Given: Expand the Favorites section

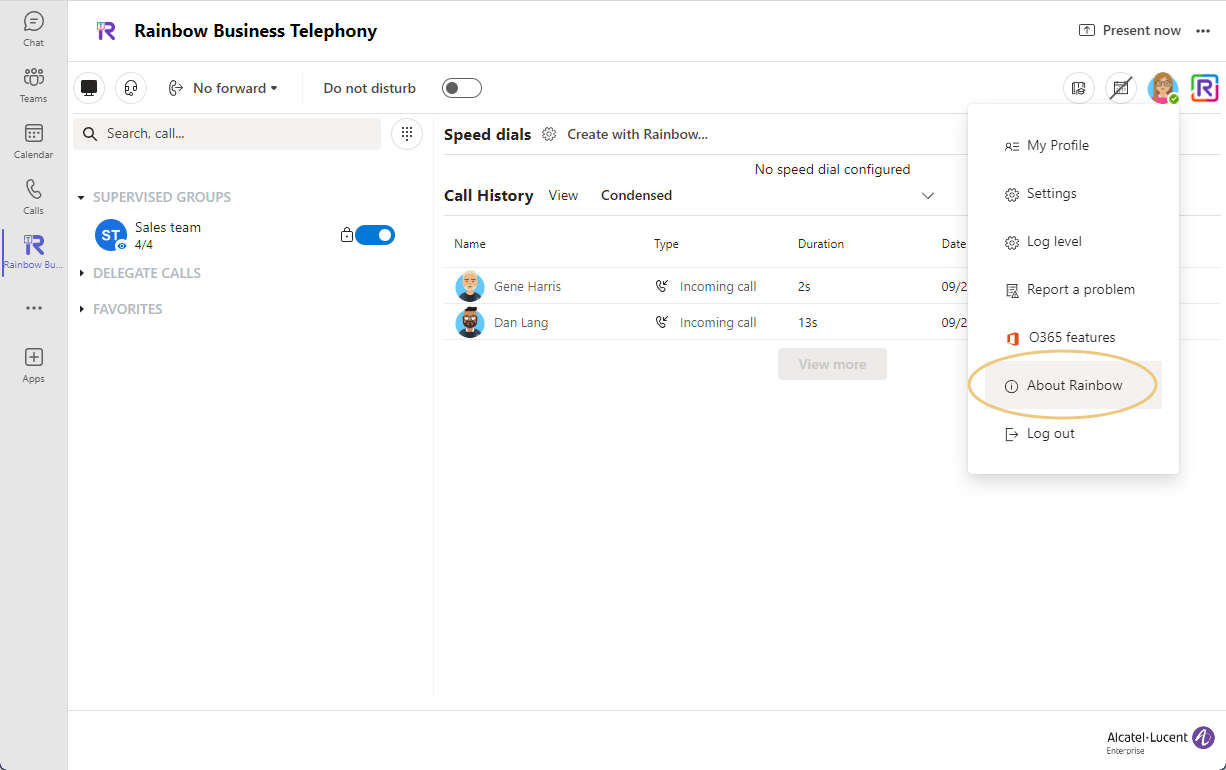Looking at the screenshot, I should point(127,309).
